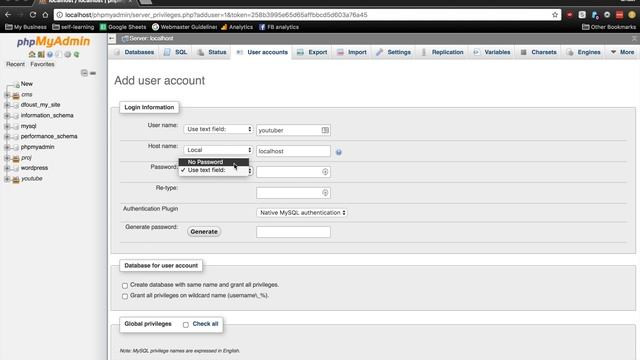Open the yellow profile avatar icon
Image resolution: width=640 pixels, height=360 pixels.
[632, 15]
